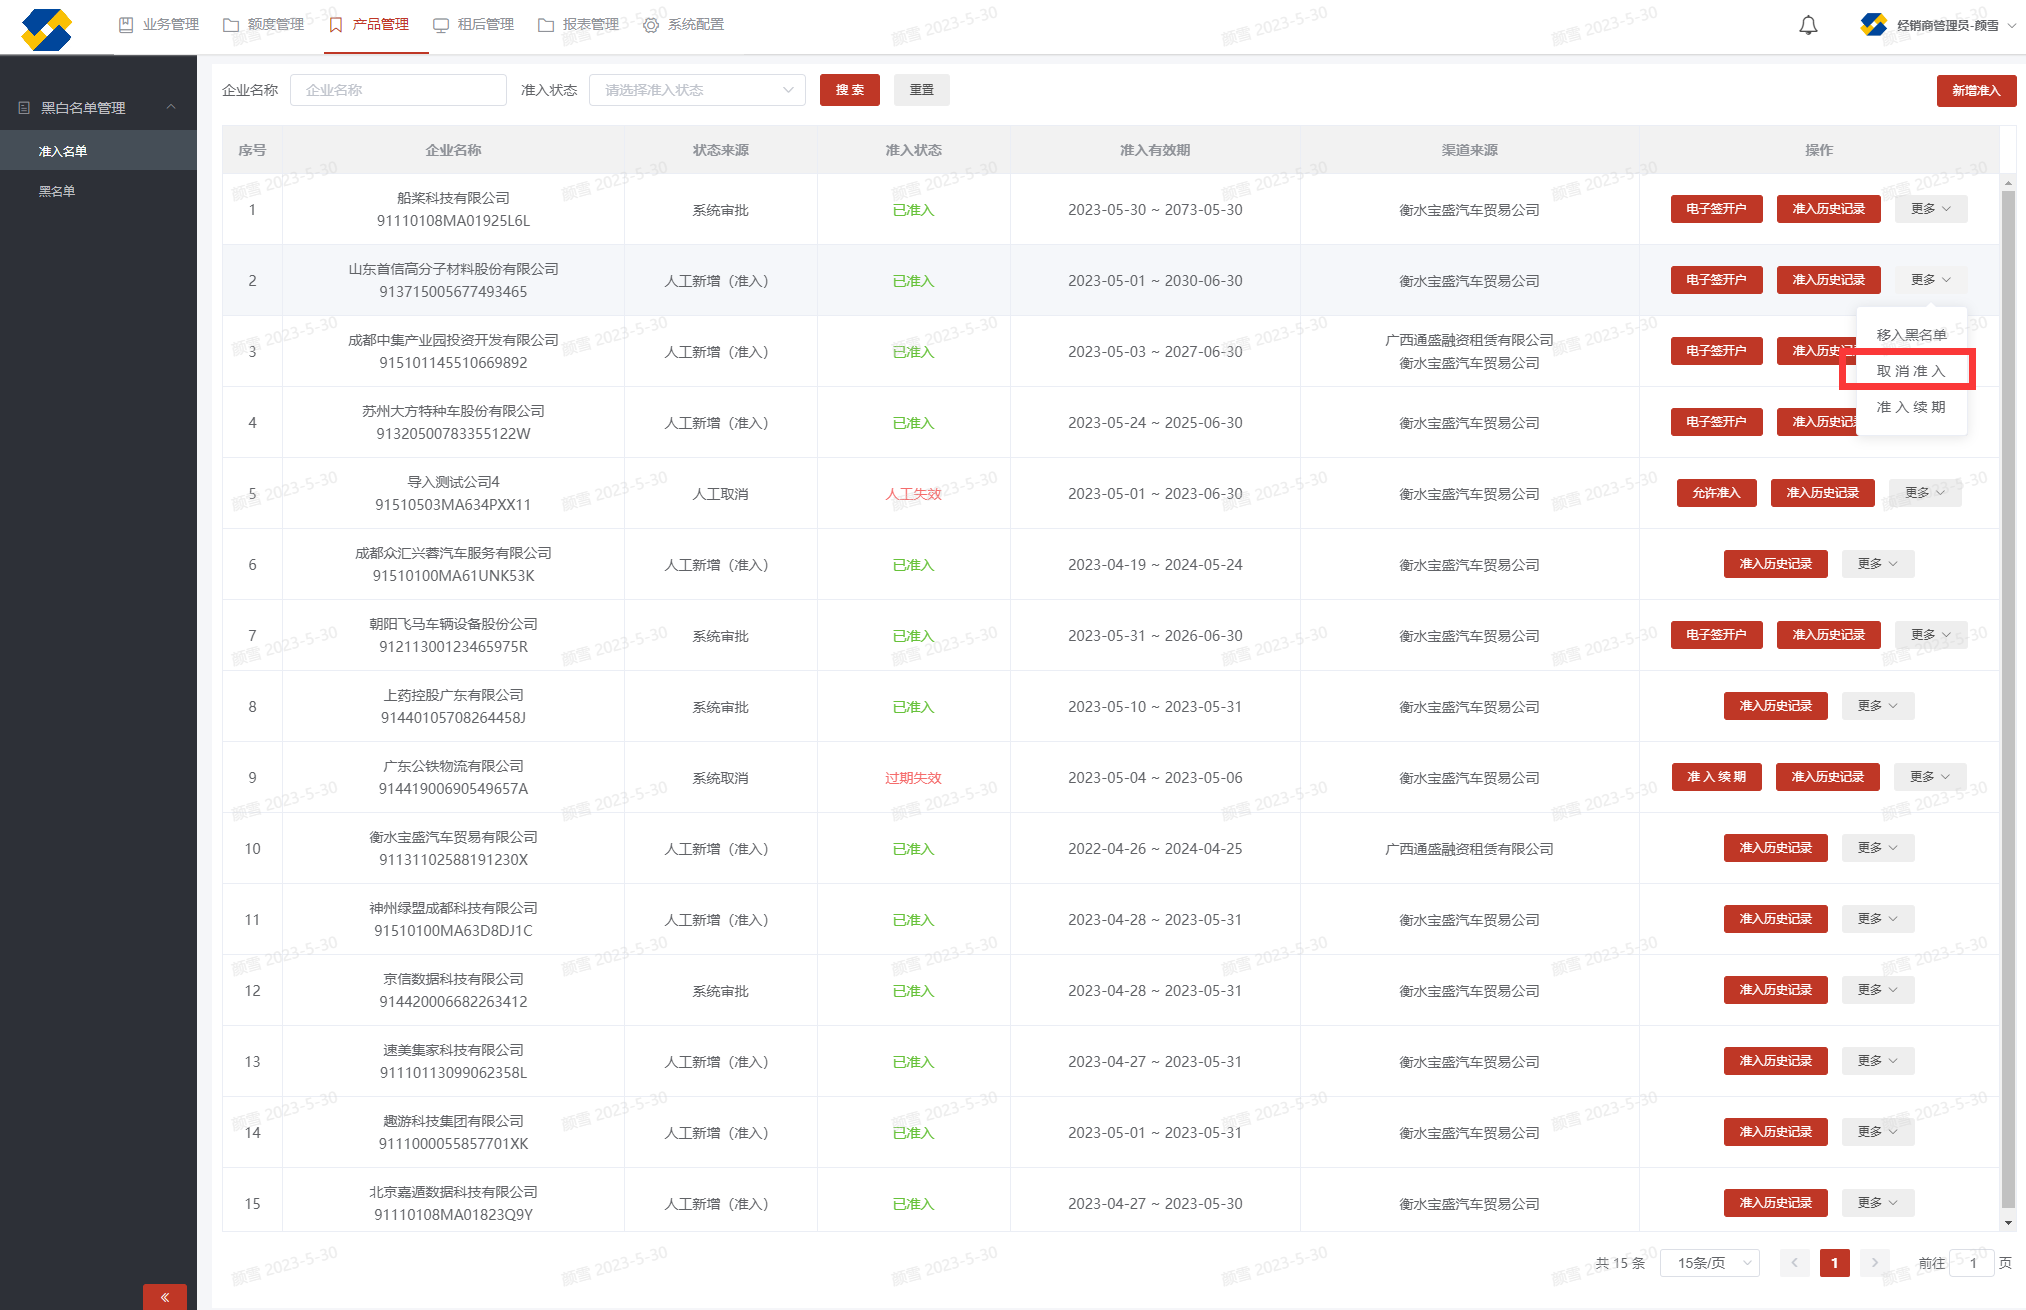Open 更多 dropdown for row 1
This screenshot has height=1310, width=2026.
click(x=1930, y=209)
